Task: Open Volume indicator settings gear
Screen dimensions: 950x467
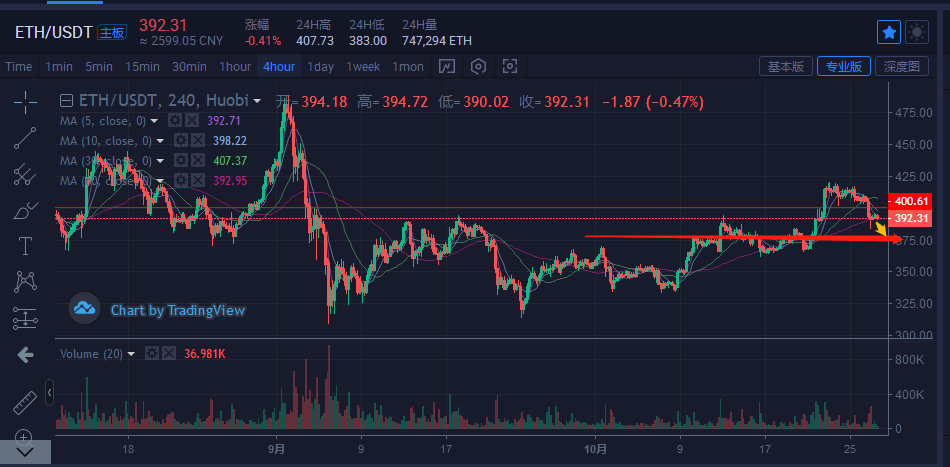Action: coord(153,353)
